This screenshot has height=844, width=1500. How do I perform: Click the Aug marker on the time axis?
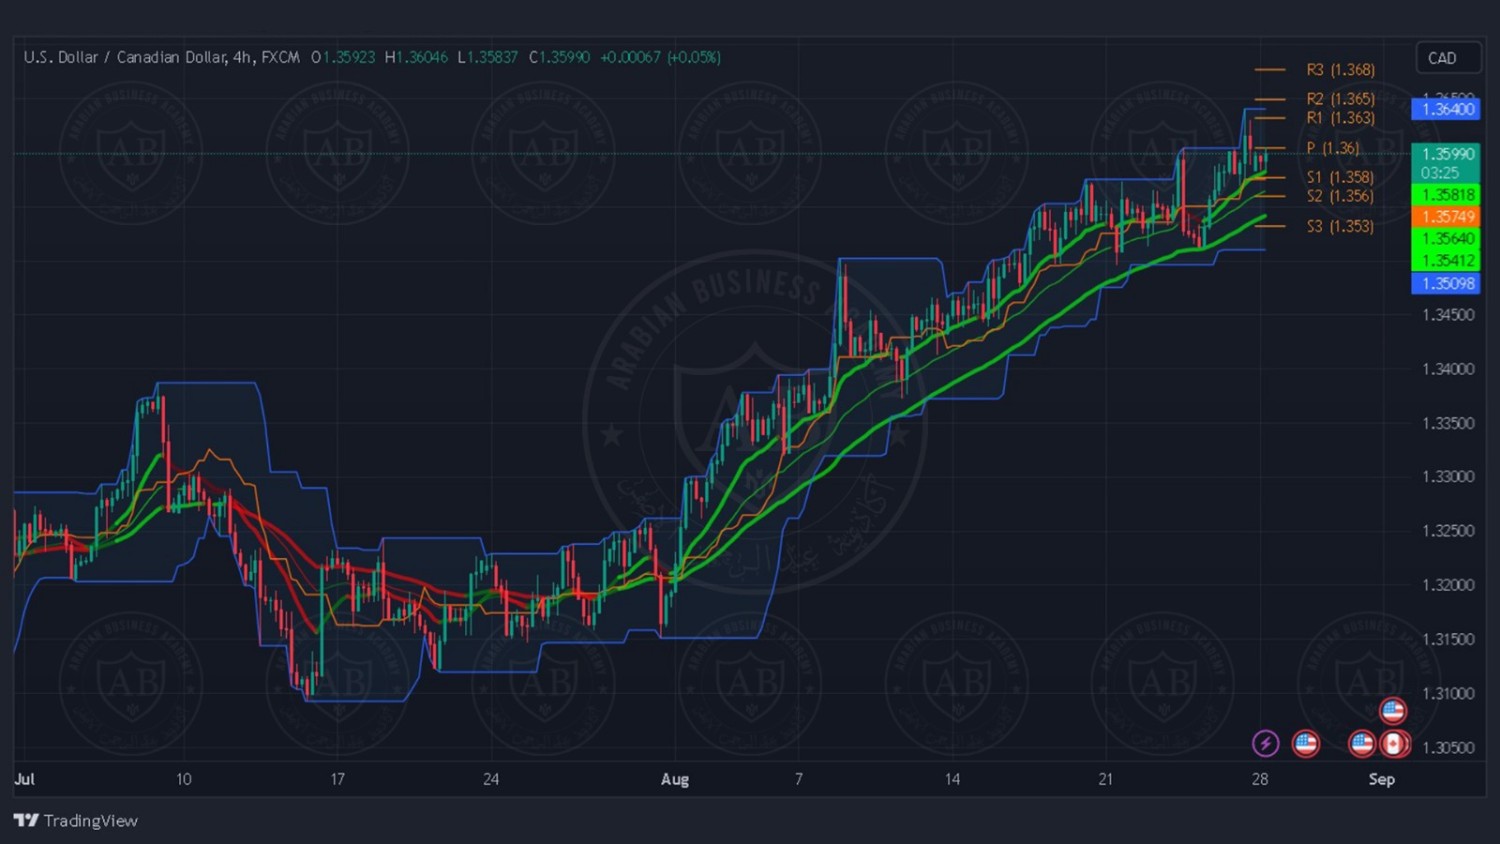675,779
